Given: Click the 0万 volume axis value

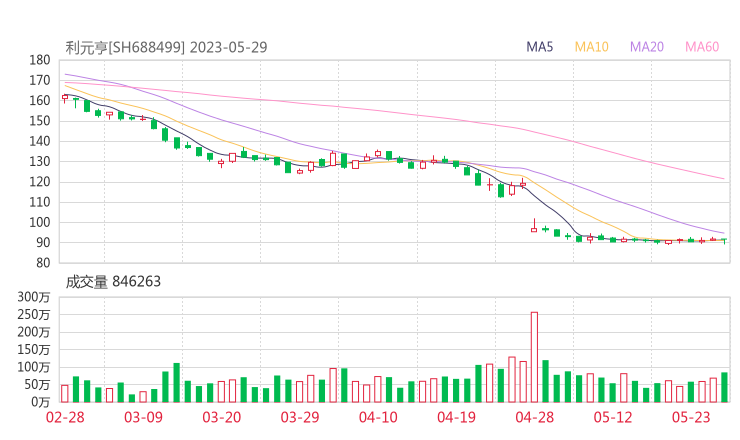Looking at the screenshot, I should tap(40, 402).
